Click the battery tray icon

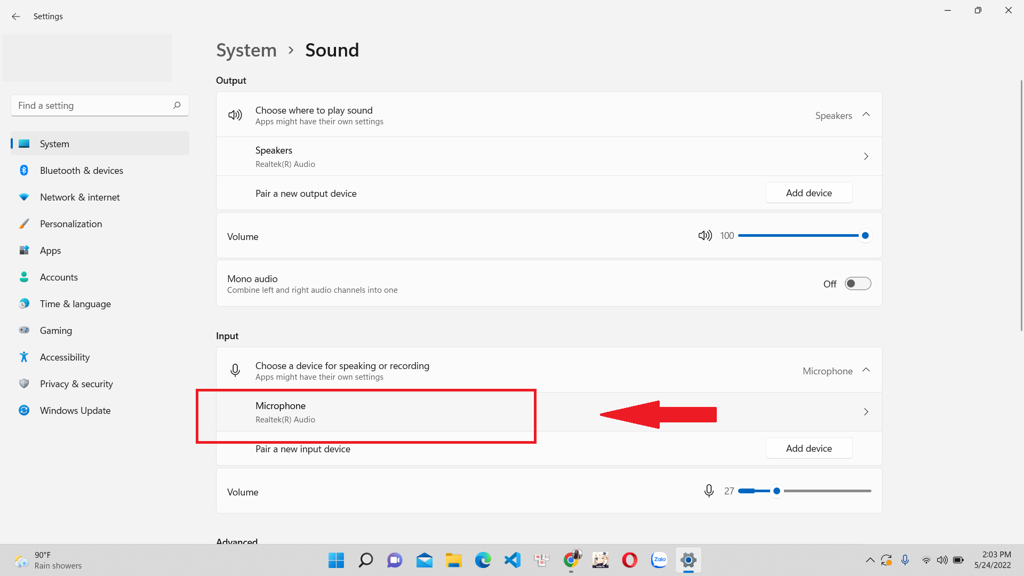(x=958, y=560)
